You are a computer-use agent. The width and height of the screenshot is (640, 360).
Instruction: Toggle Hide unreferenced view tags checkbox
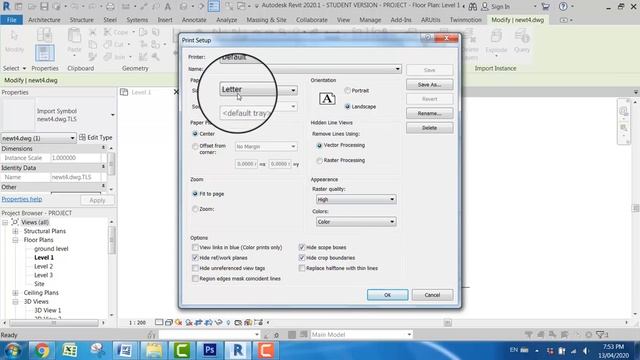195,268
